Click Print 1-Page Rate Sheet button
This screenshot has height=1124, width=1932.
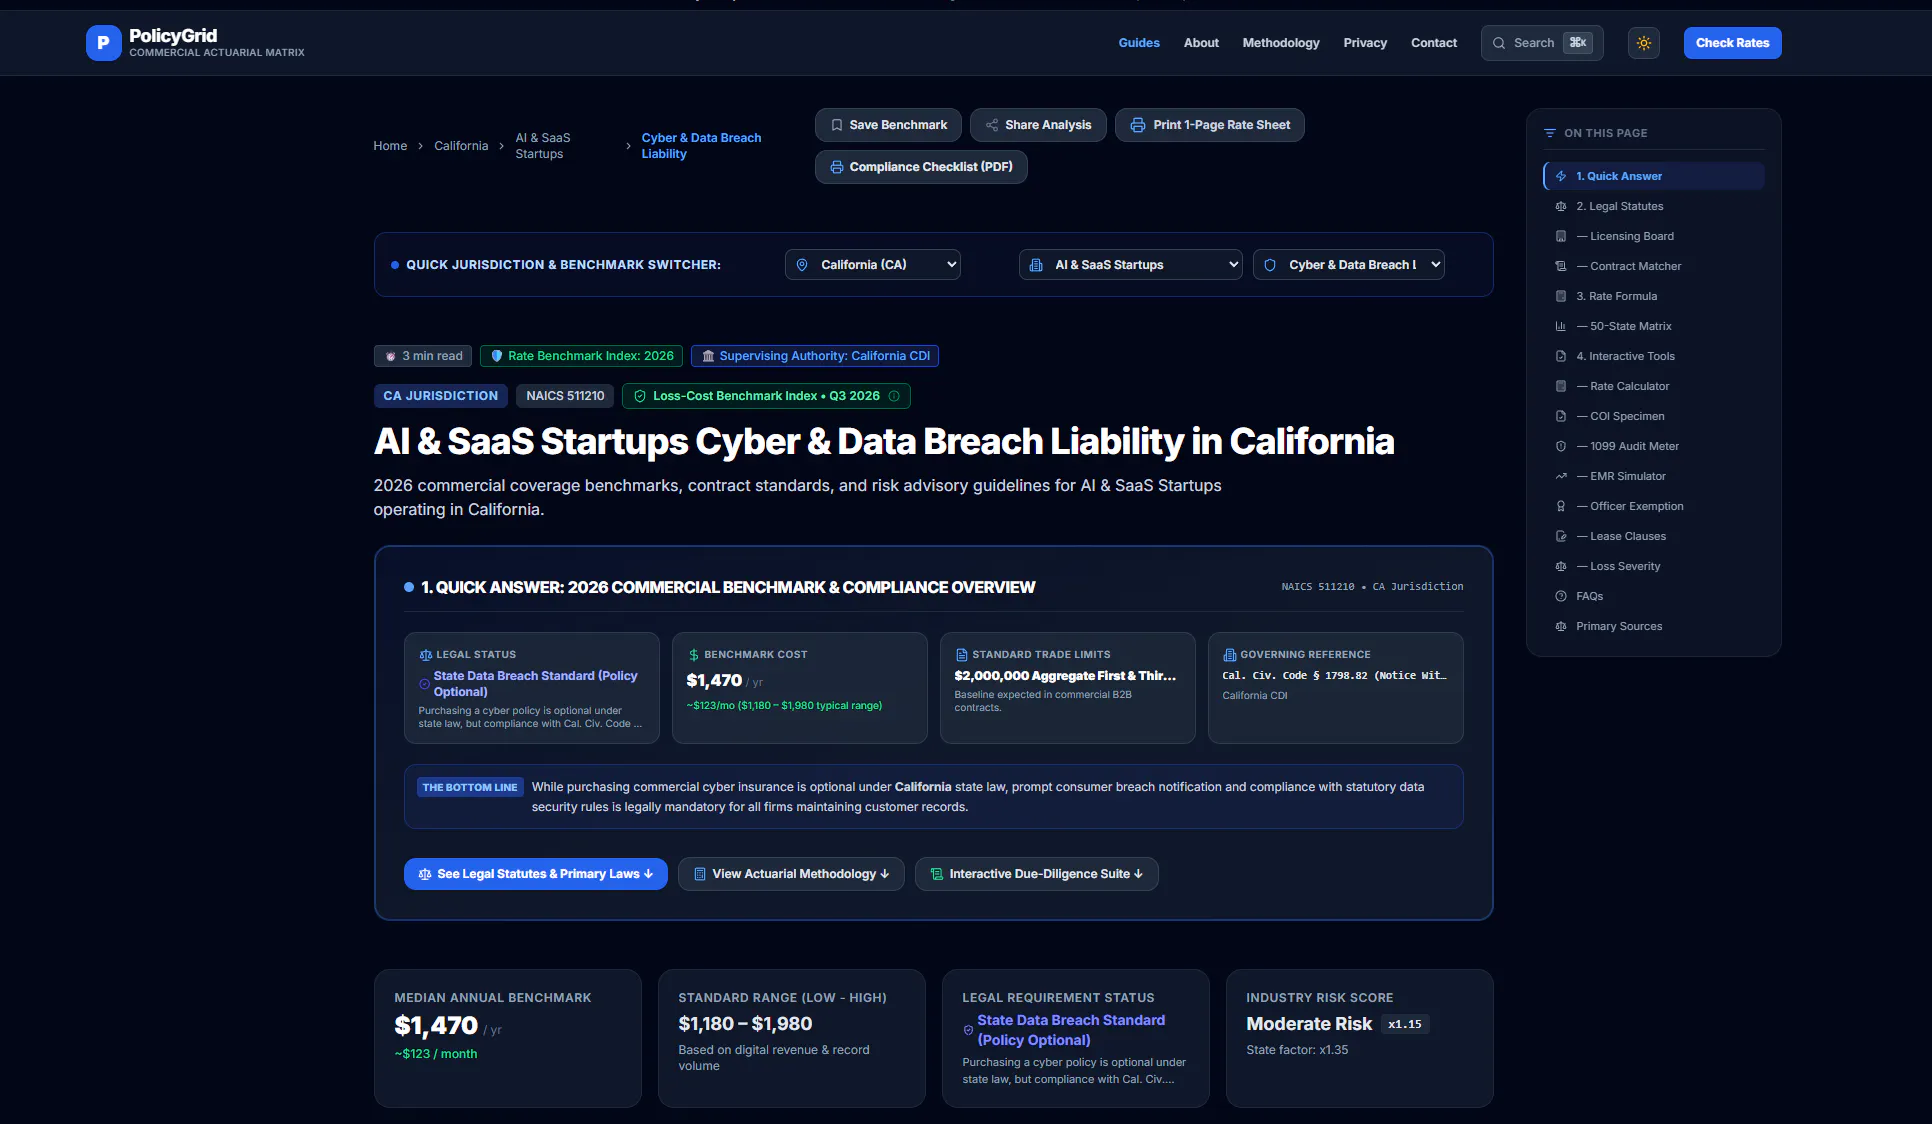1209,125
